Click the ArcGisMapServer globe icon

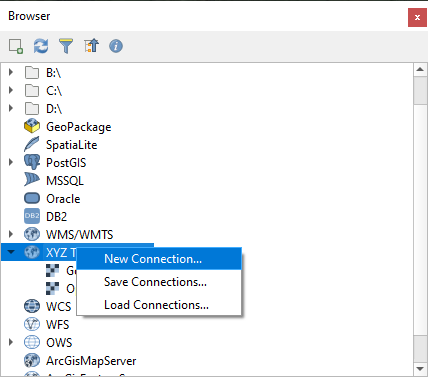(x=32, y=360)
